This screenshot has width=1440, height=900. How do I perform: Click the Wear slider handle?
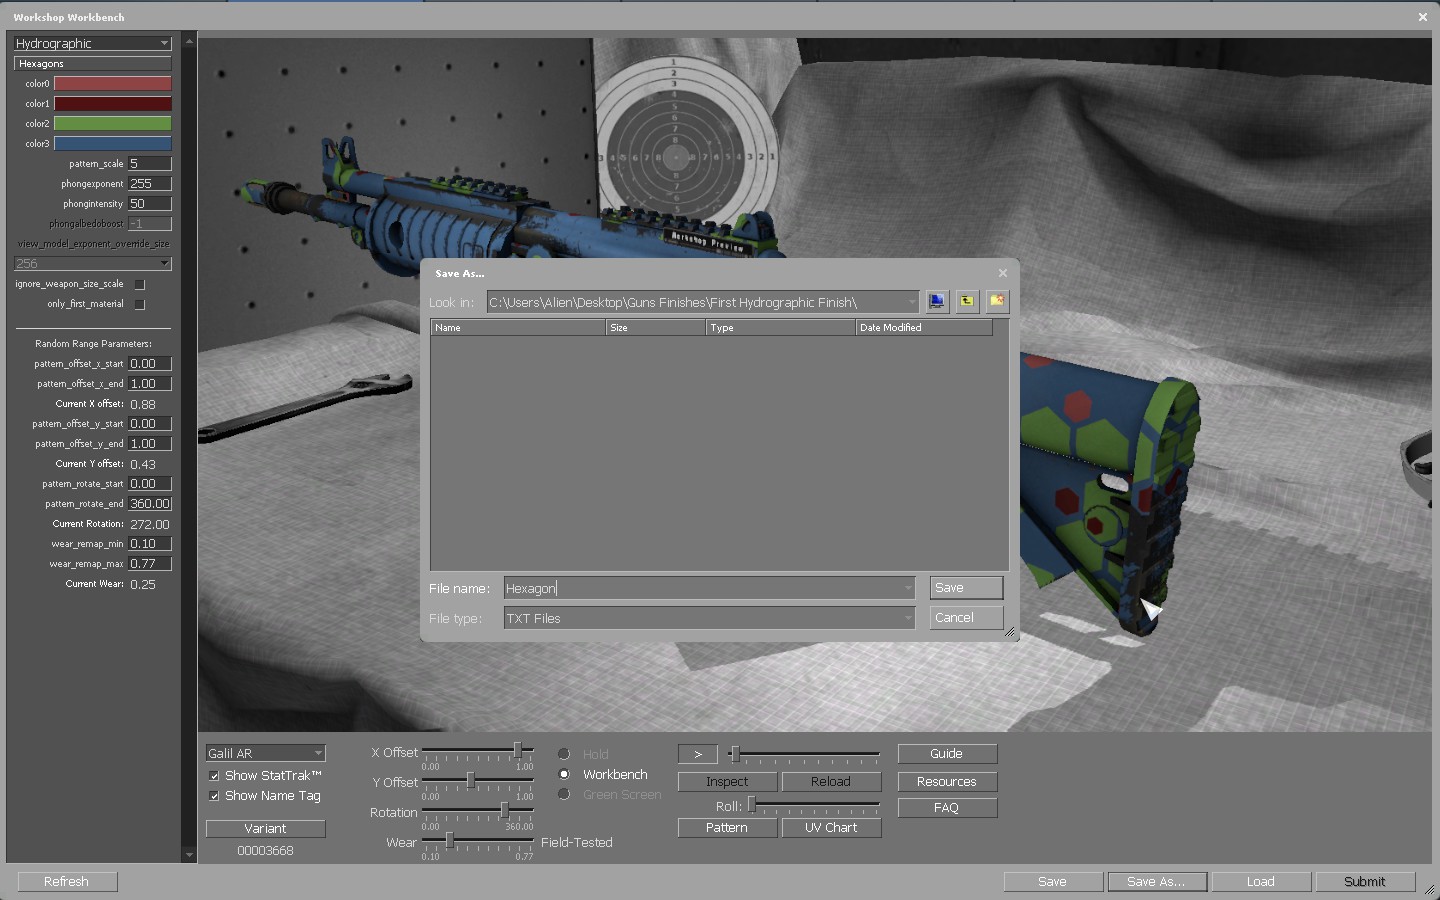click(x=450, y=840)
